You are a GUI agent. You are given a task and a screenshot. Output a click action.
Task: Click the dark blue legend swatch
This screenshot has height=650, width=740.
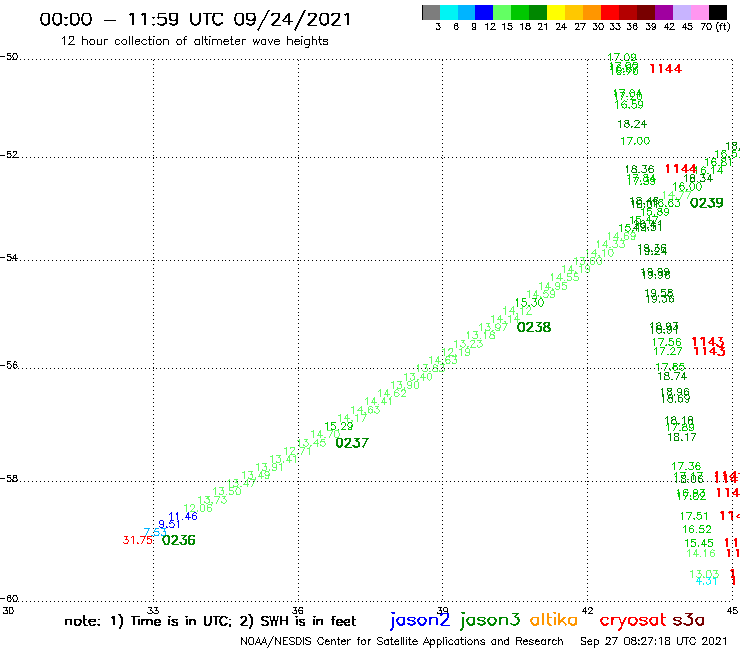pyautogui.click(x=484, y=12)
